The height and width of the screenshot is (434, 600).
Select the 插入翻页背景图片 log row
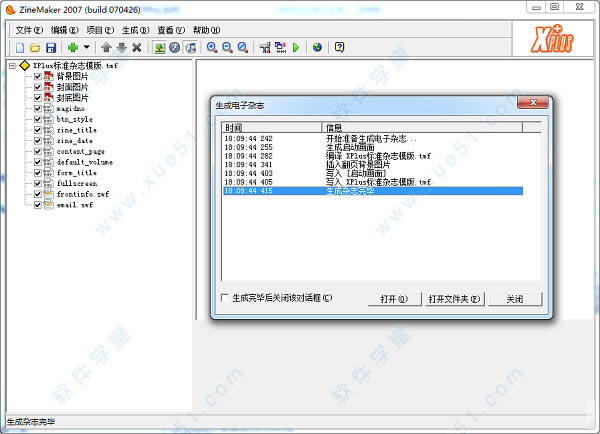click(x=373, y=165)
